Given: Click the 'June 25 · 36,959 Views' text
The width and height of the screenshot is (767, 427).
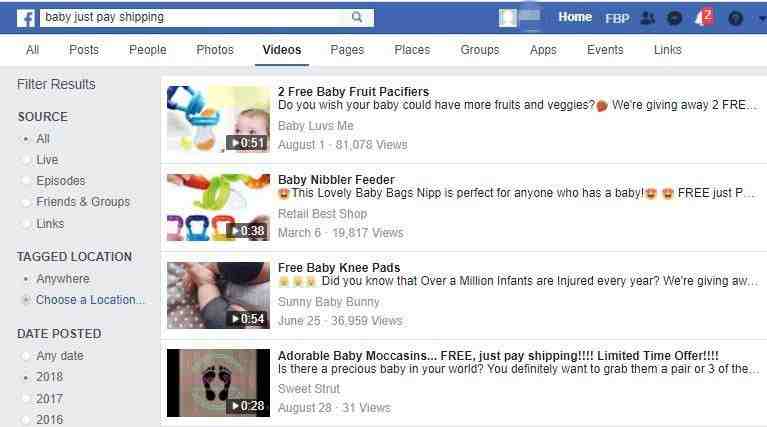Looking at the screenshot, I should point(340,321).
